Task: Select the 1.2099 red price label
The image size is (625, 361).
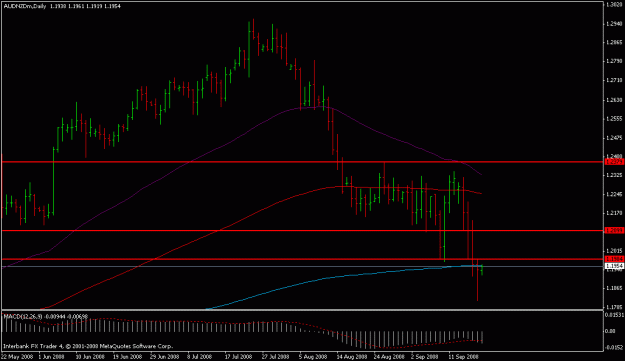Action: (x=614, y=230)
